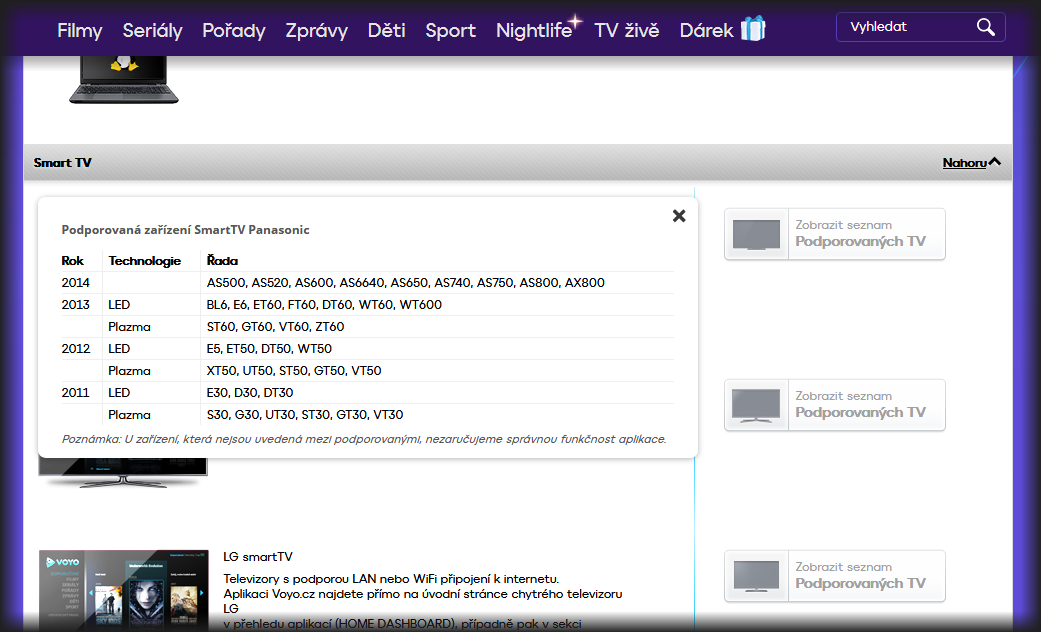The width and height of the screenshot is (1041, 632).
Task: Click the E5, ET50, DT50, WT50 row
Action: (x=269, y=349)
